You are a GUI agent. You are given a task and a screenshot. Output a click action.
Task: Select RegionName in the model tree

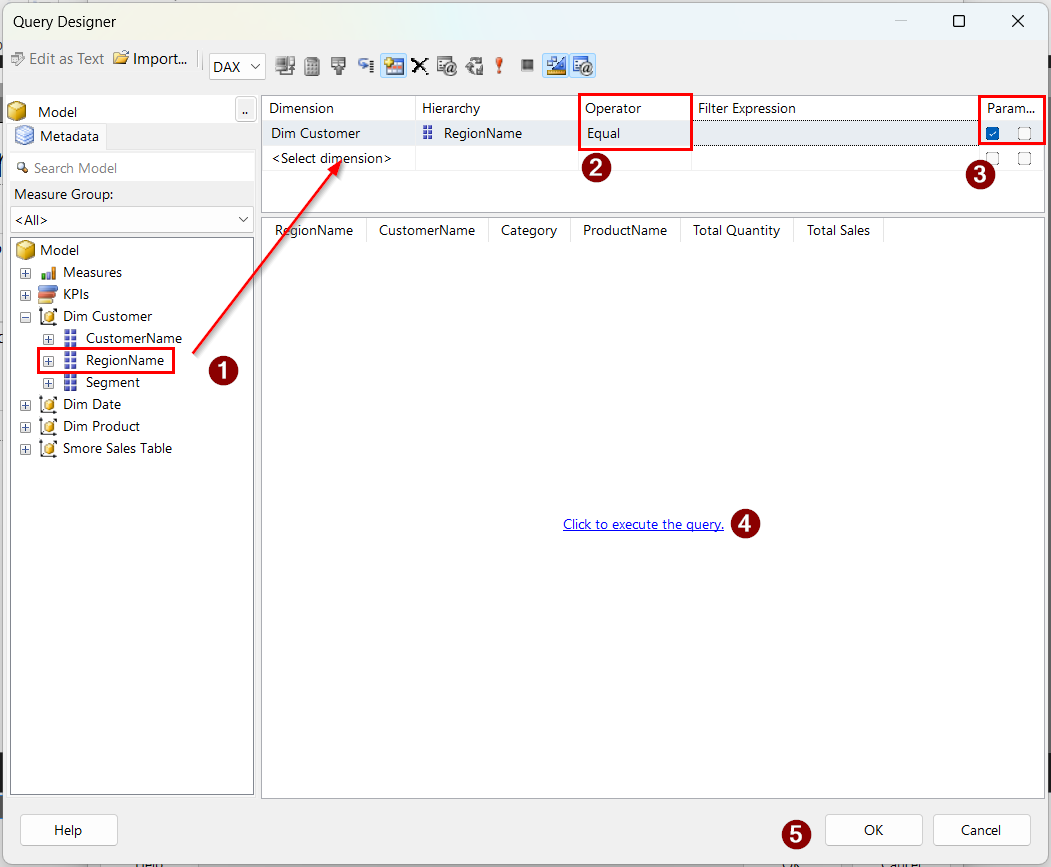[125, 361]
